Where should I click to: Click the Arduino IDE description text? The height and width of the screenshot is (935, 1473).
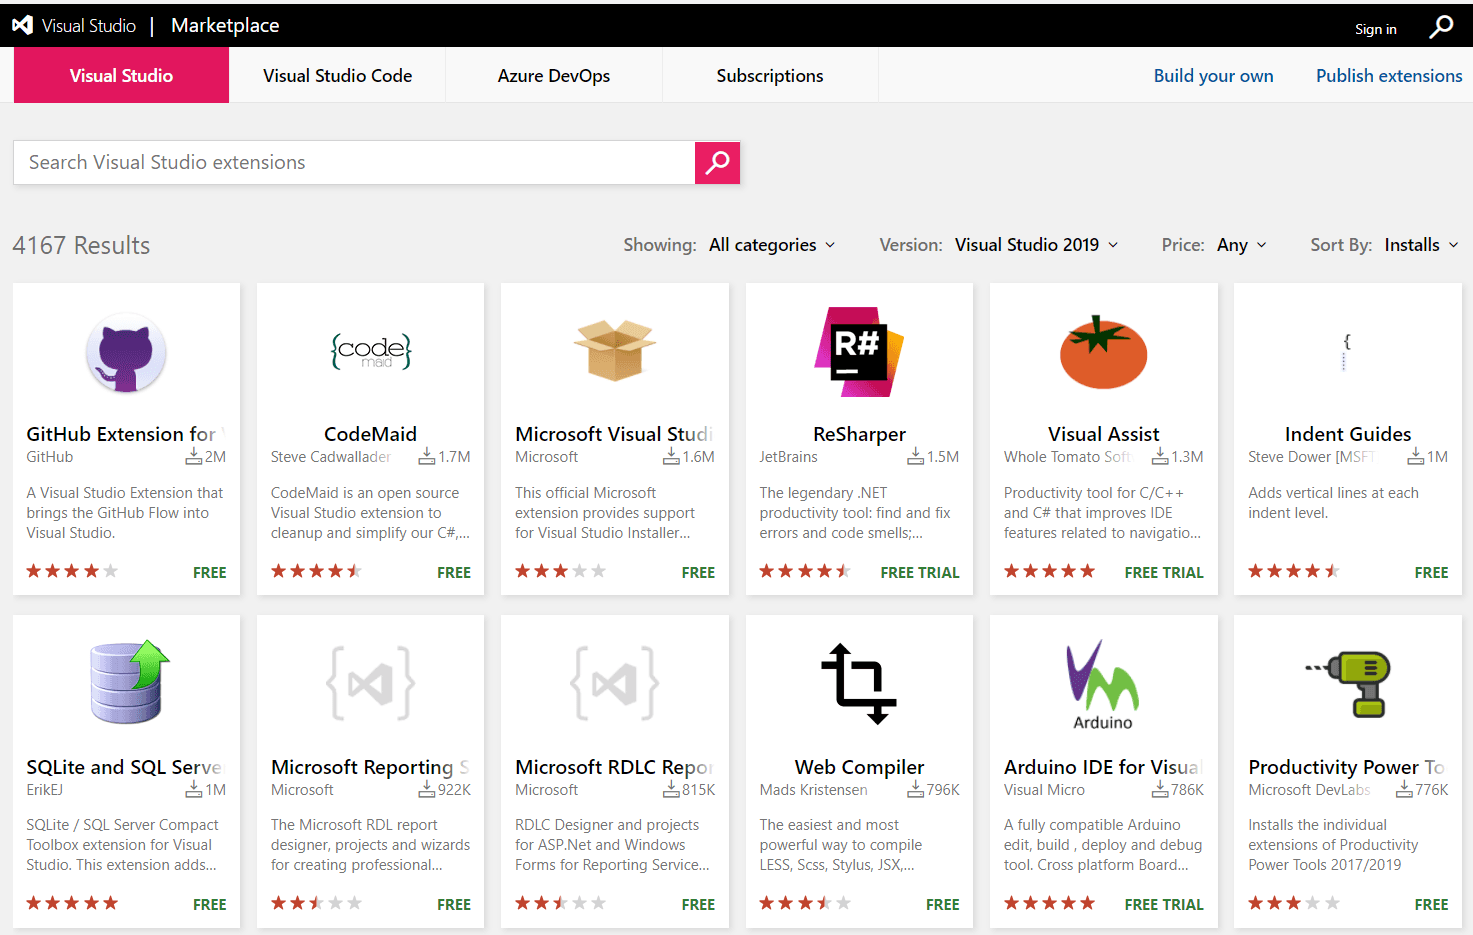(x=1103, y=845)
